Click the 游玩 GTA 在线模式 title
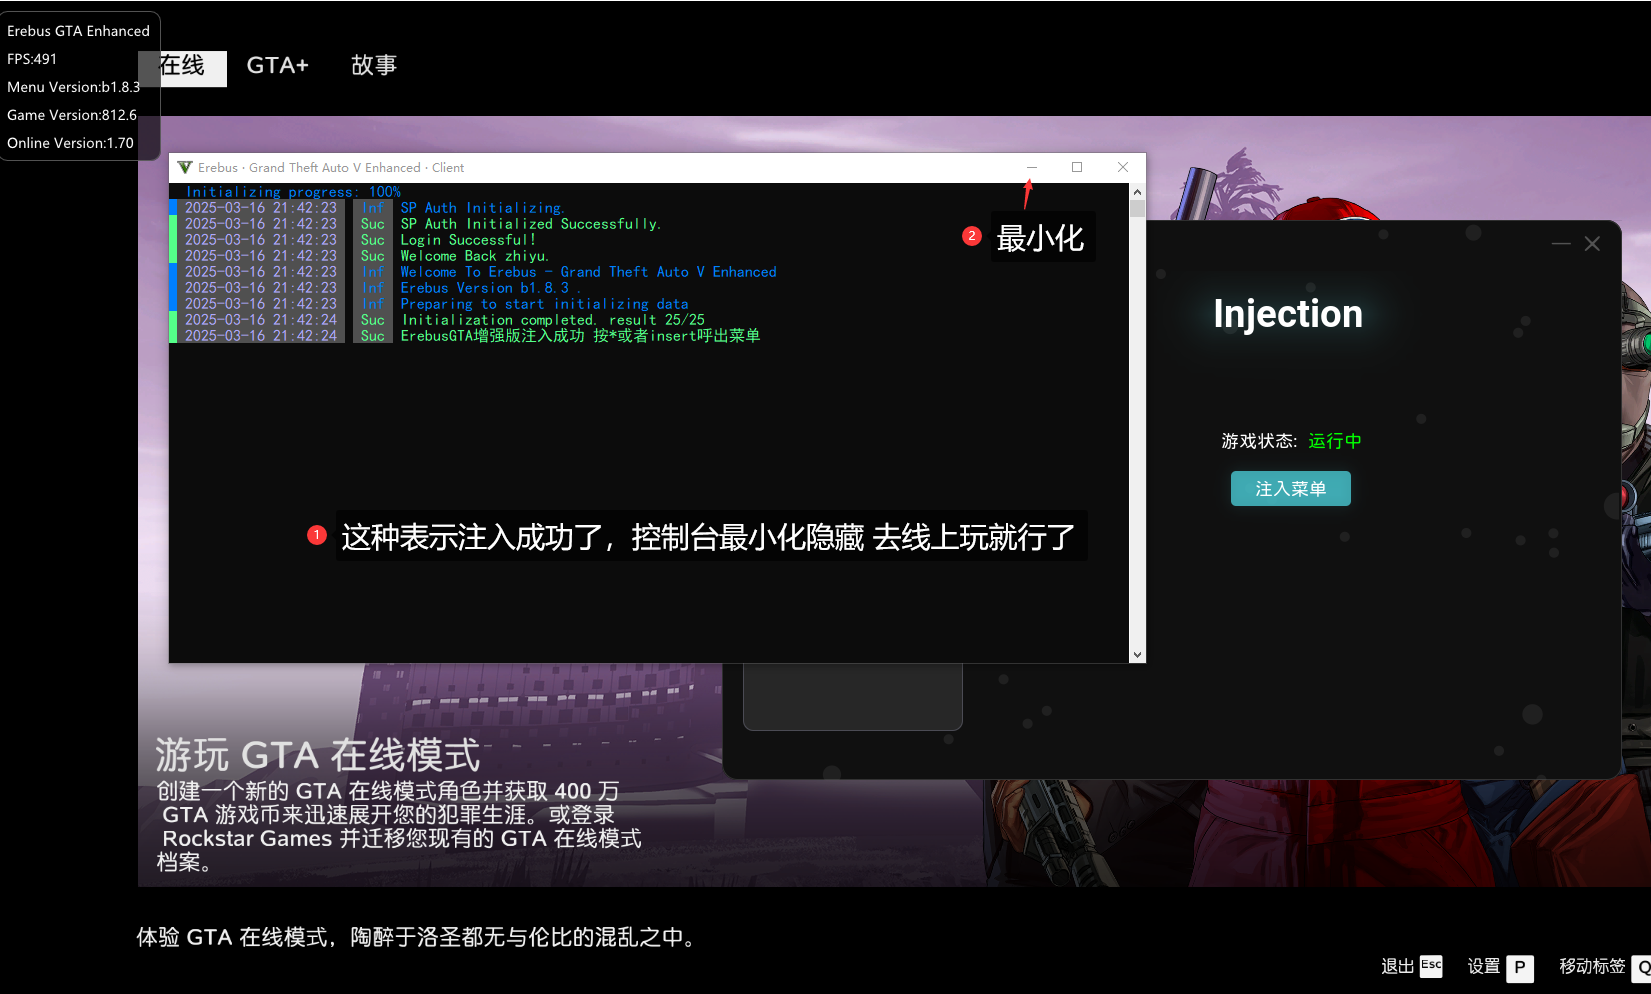The width and height of the screenshot is (1651, 994). pos(318,755)
